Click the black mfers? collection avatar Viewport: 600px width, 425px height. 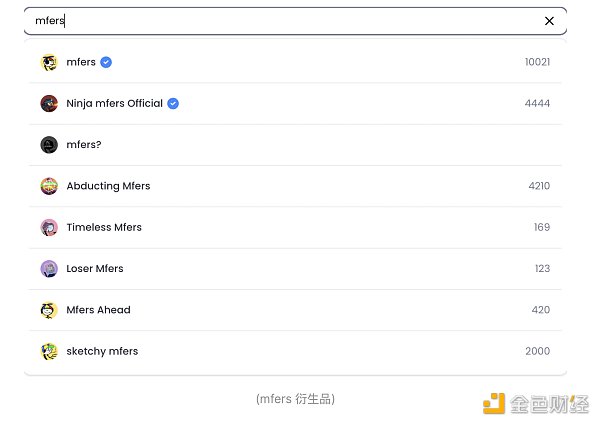(49, 145)
